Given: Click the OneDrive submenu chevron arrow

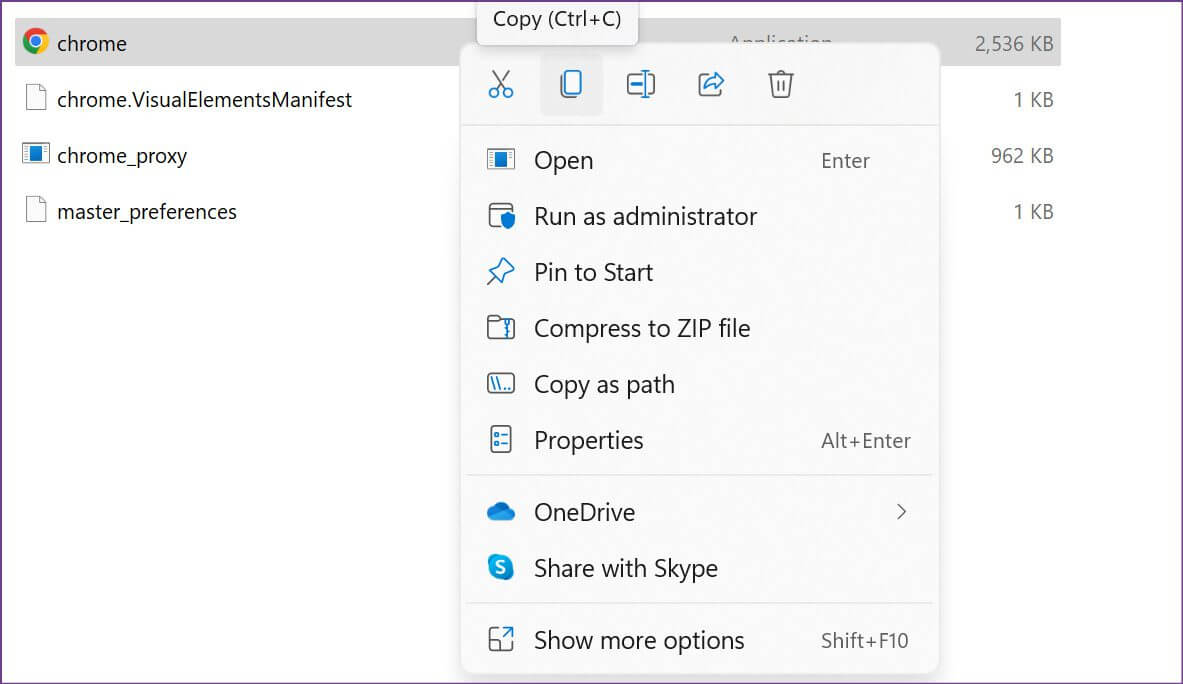Looking at the screenshot, I should pos(902,512).
